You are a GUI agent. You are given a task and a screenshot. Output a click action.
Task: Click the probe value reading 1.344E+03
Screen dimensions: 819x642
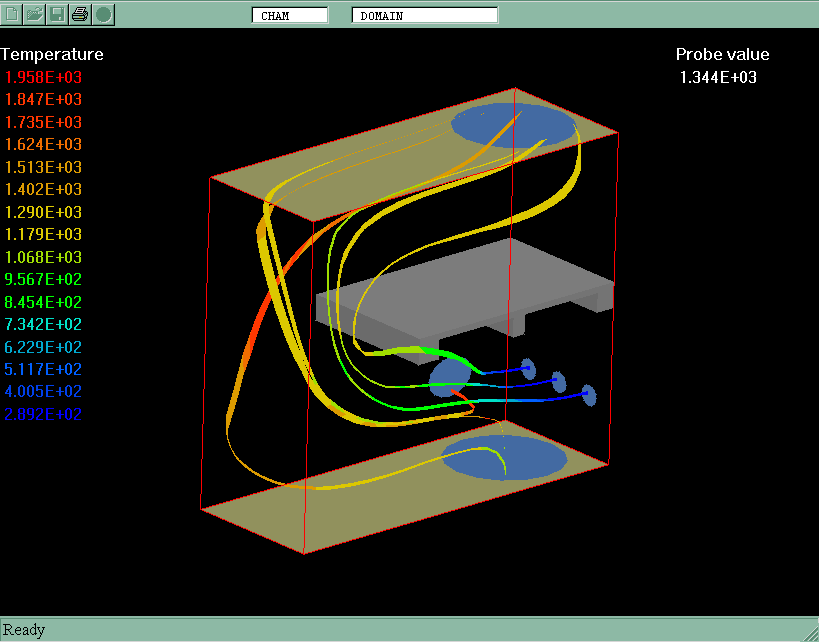tap(718, 77)
